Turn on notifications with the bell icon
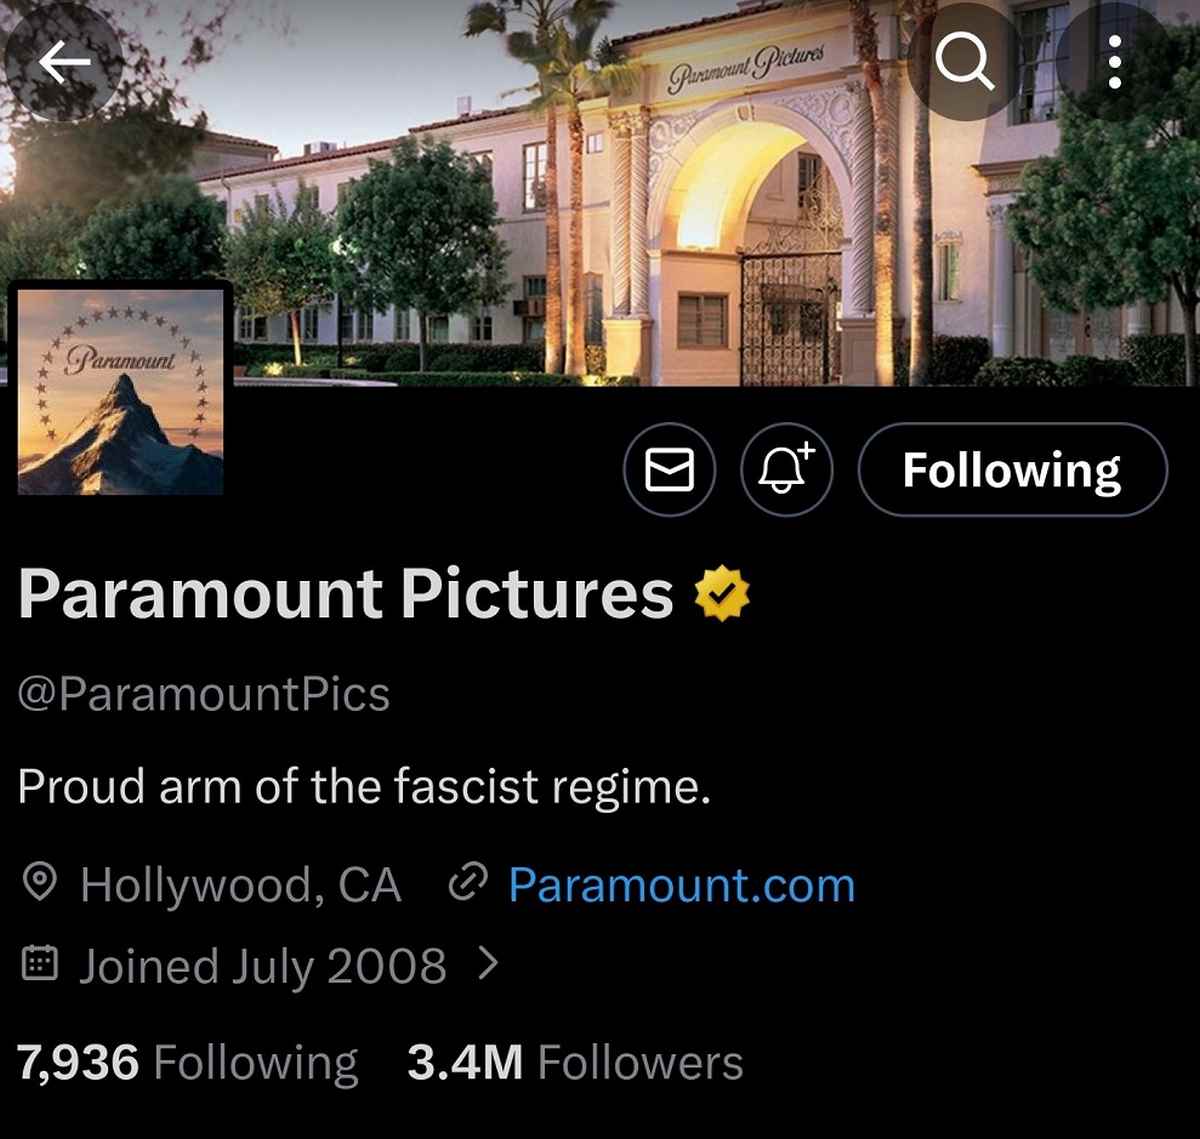The image size is (1200, 1139). click(786, 470)
